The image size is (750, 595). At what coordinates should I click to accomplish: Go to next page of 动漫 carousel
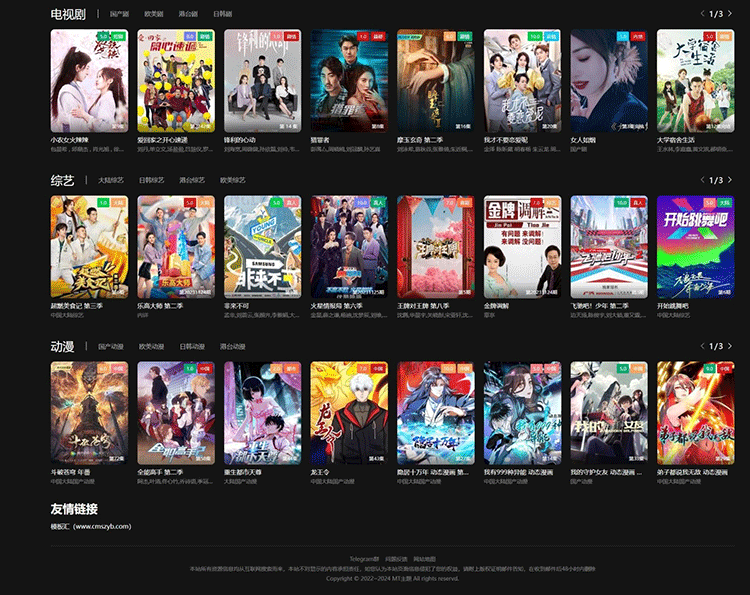(x=730, y=346)
